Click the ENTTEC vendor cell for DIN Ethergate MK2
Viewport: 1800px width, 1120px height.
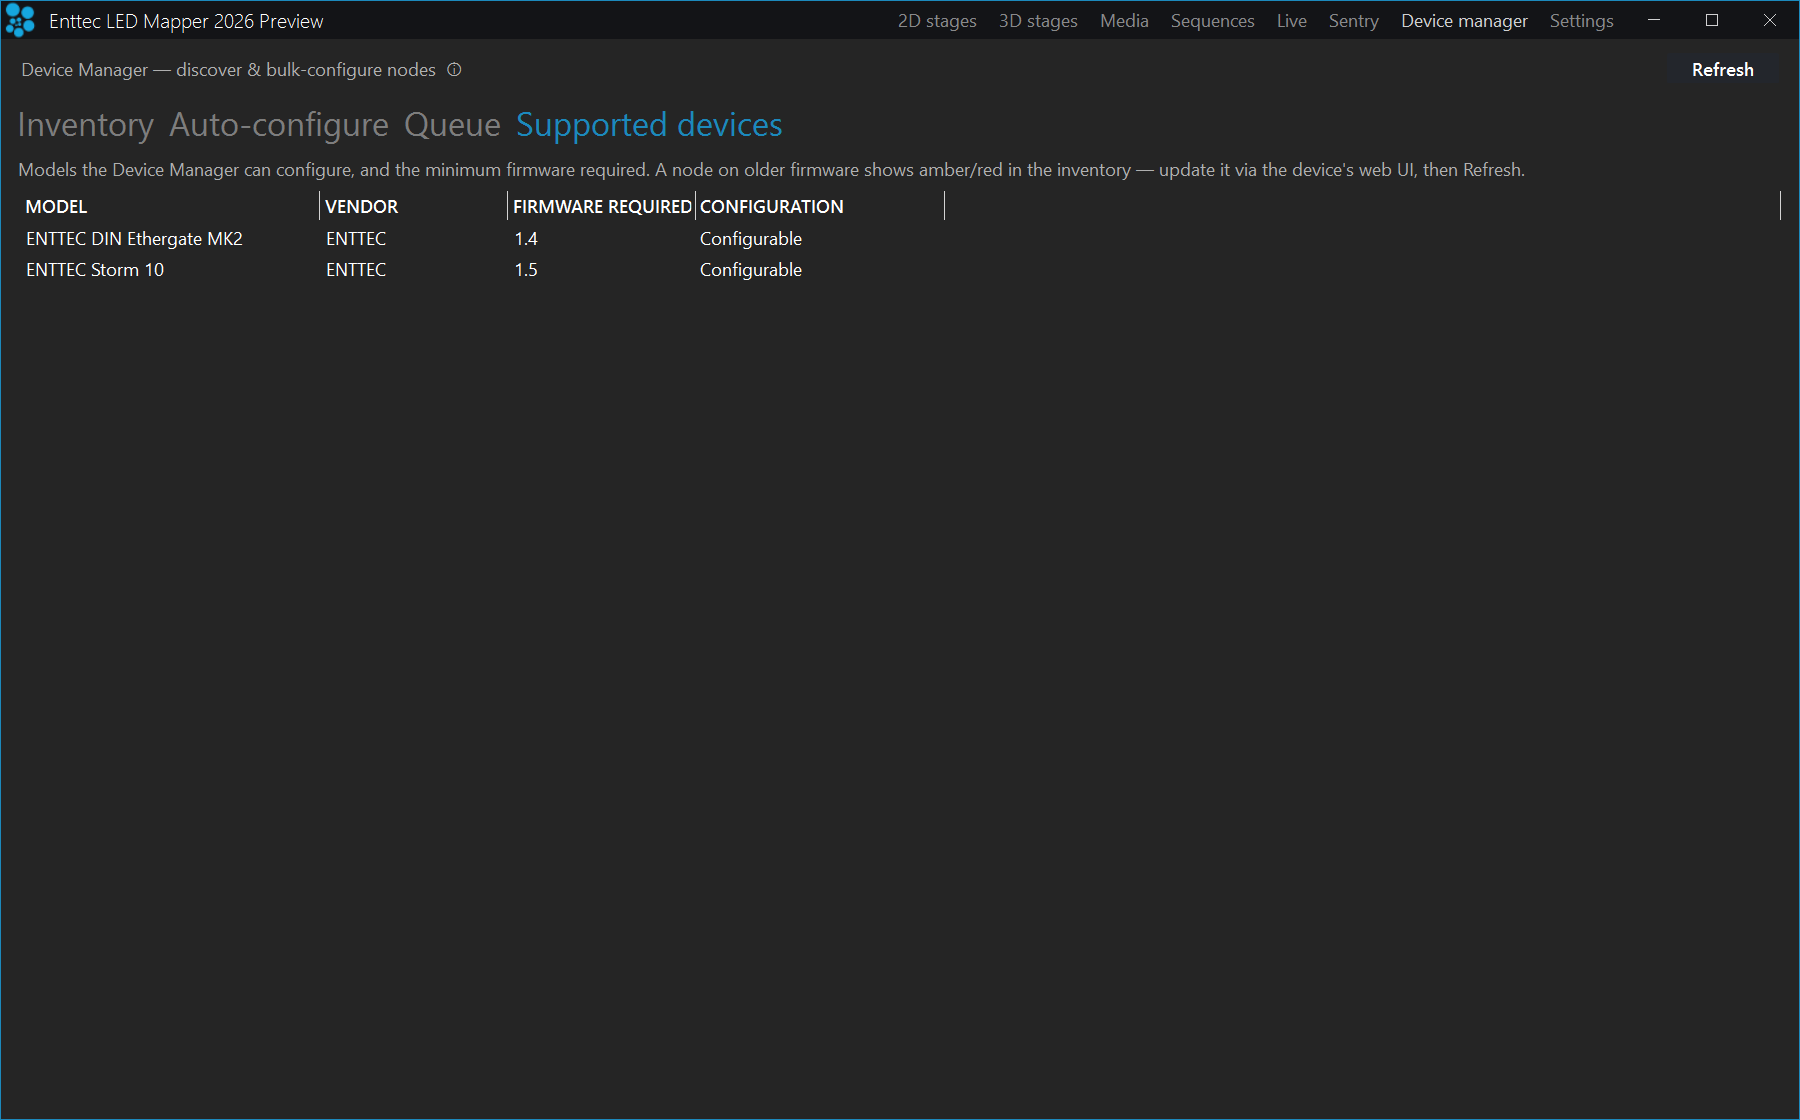356,239
